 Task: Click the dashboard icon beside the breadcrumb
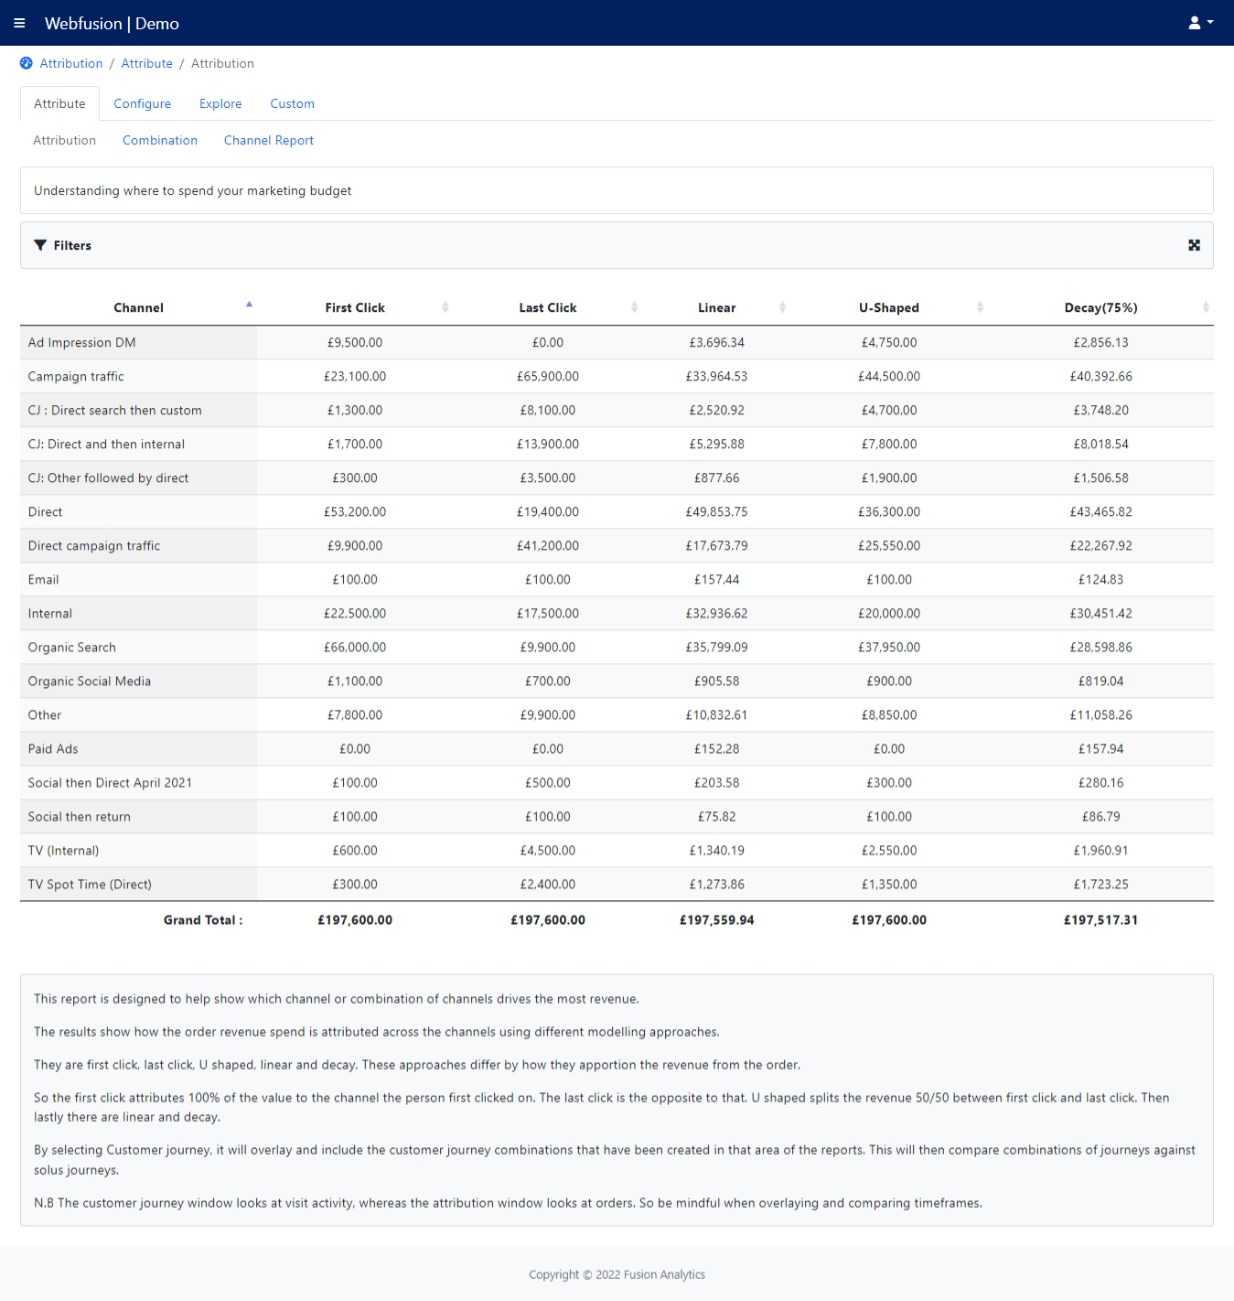(x=26, y=63)
